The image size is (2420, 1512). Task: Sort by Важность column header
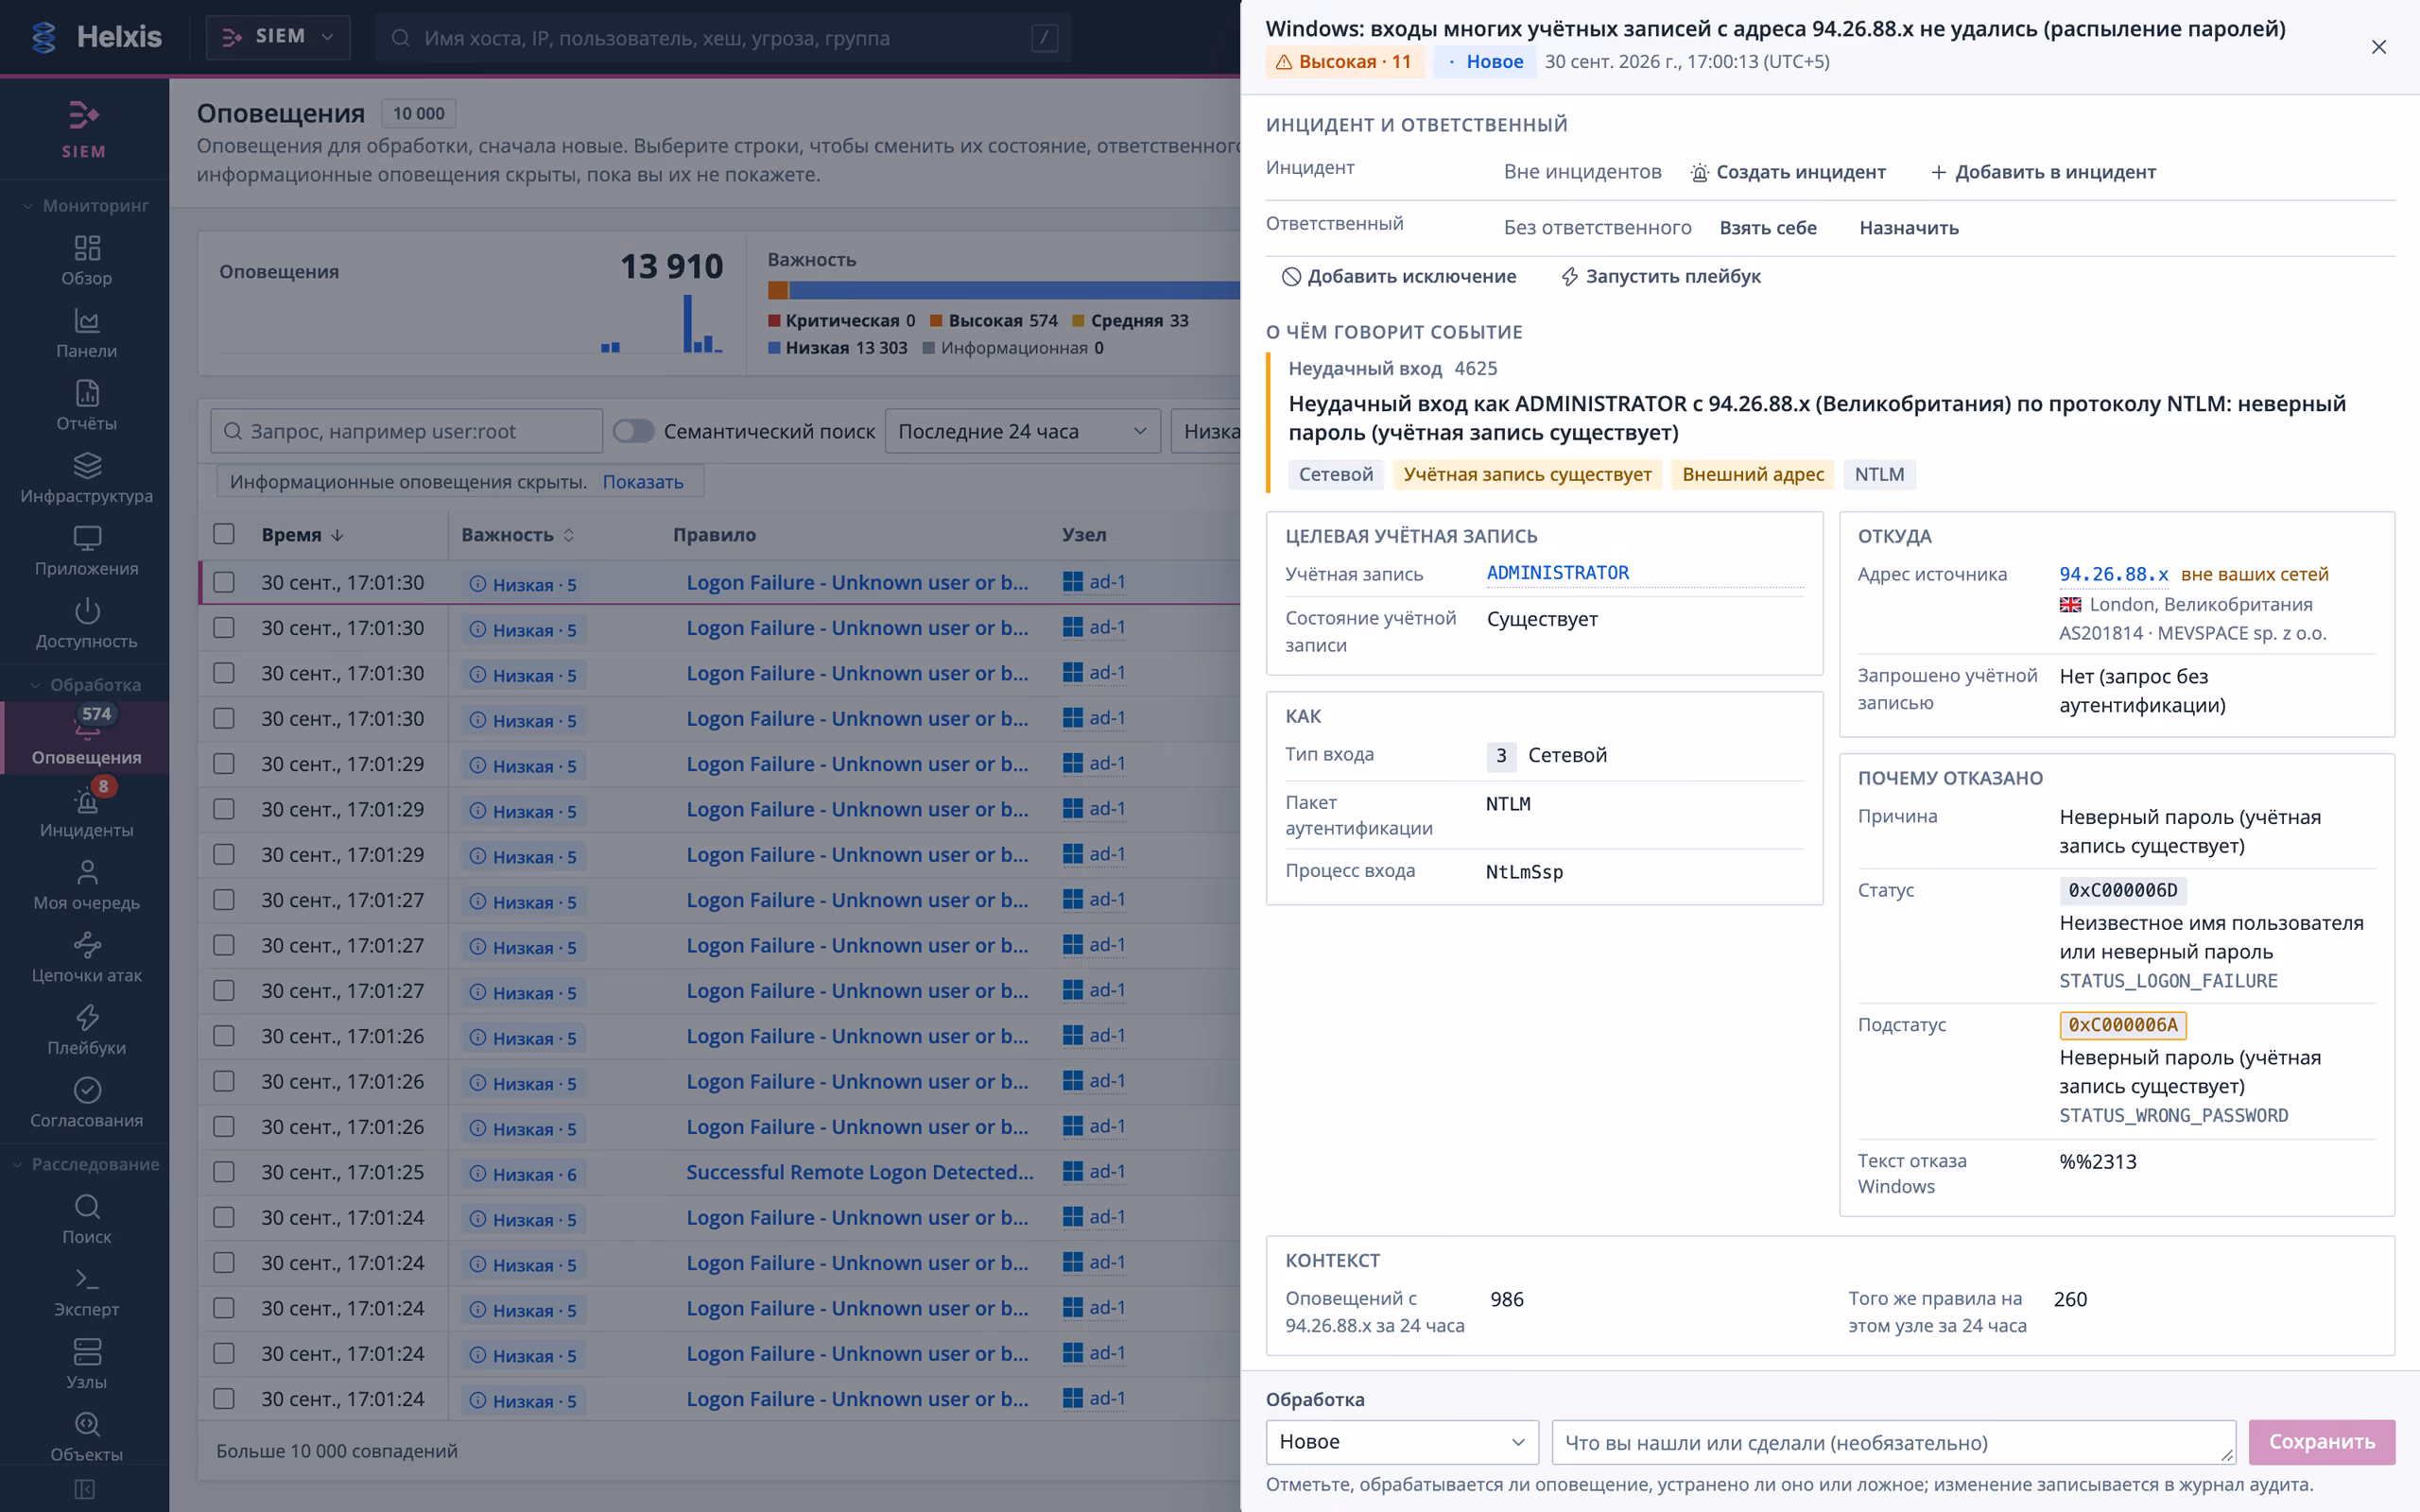click(518, 535)
